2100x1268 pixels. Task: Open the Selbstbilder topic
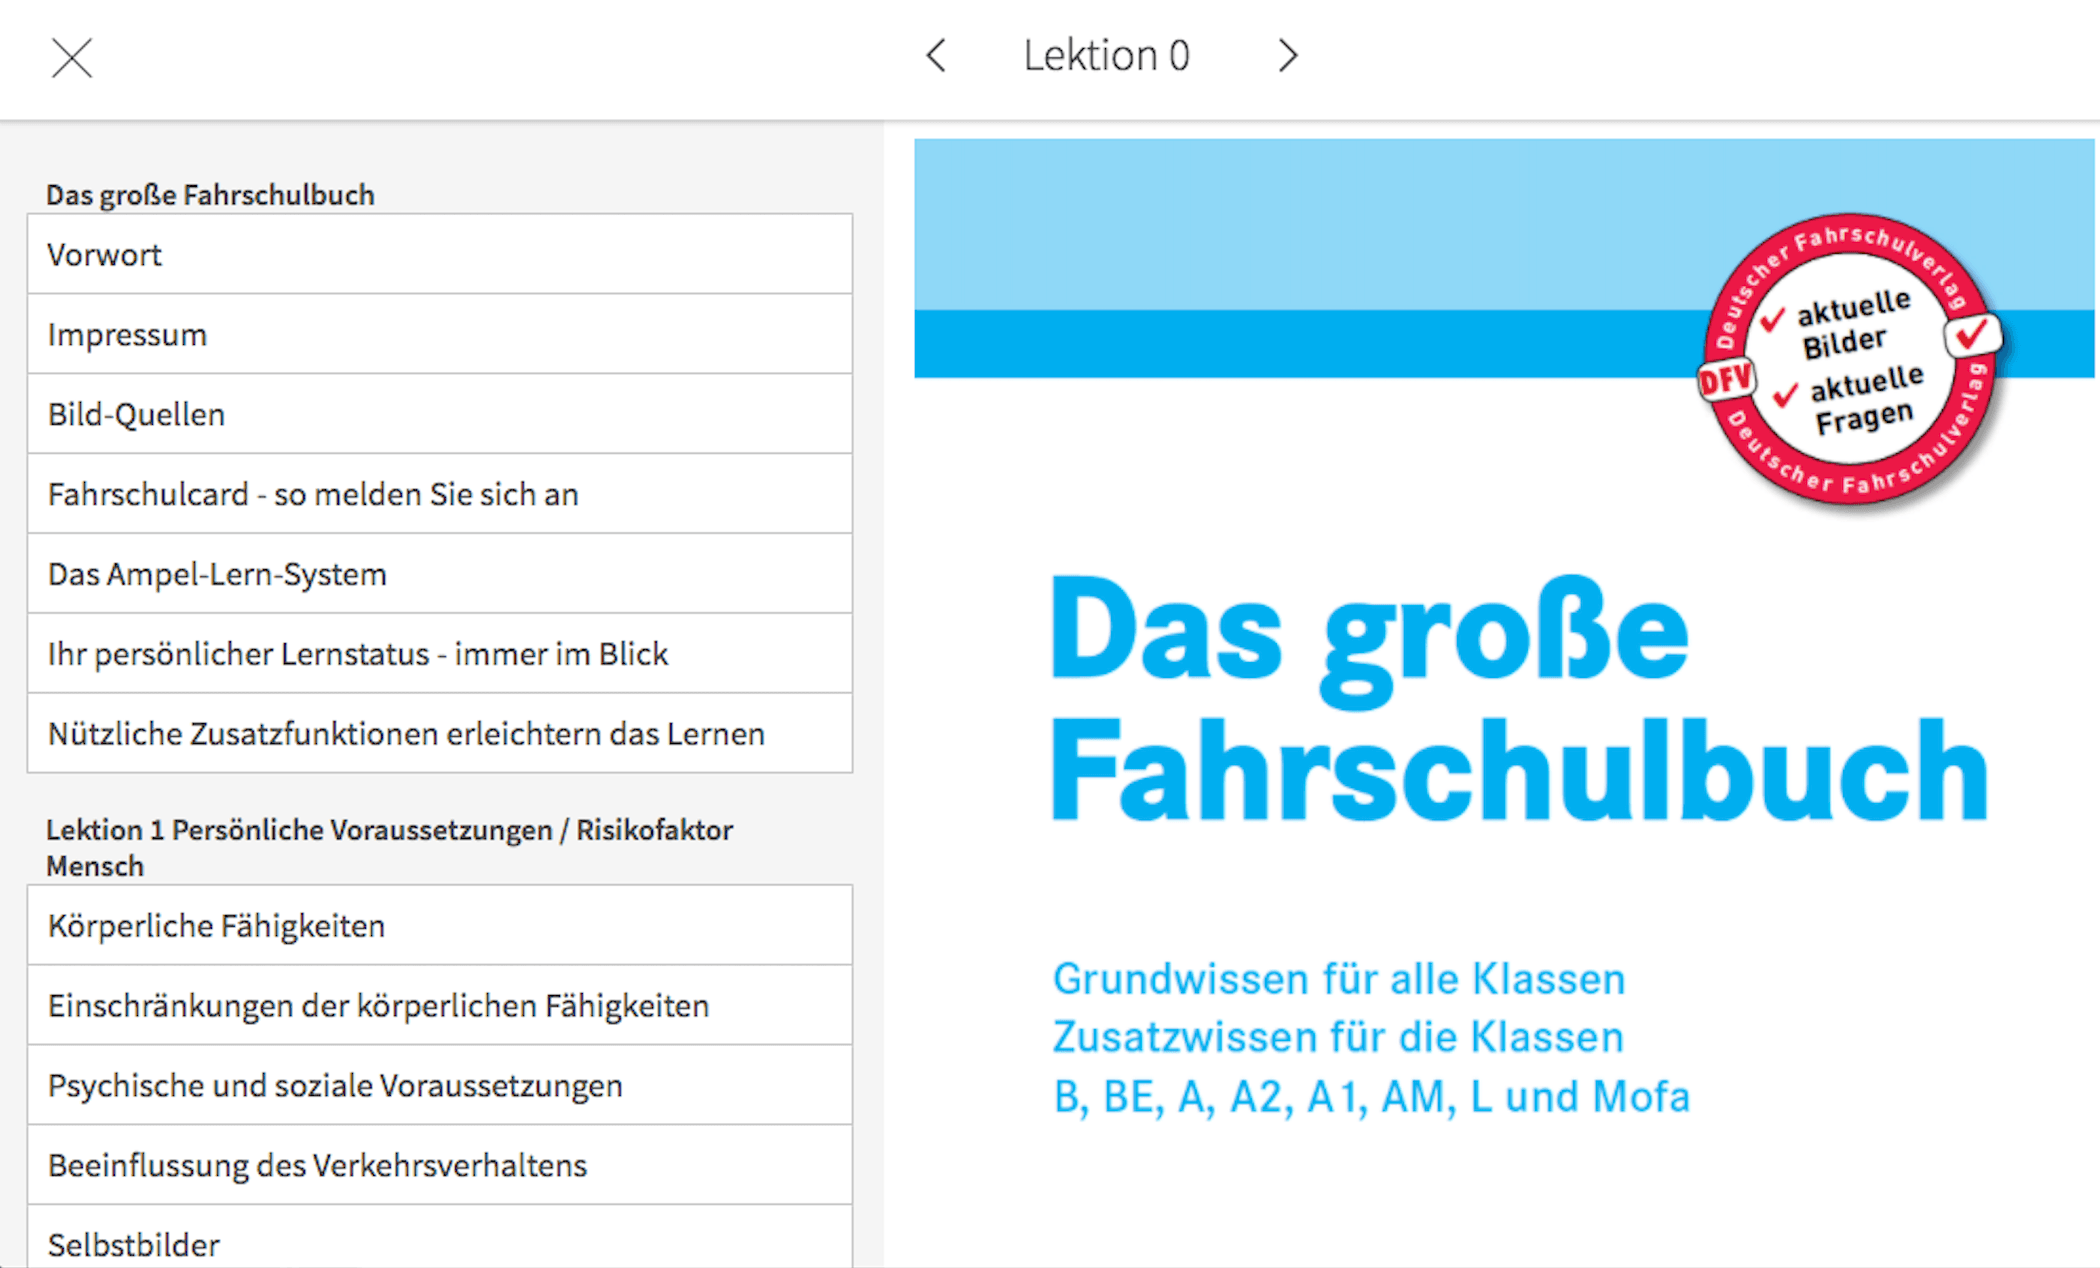tap(440, 1238)
